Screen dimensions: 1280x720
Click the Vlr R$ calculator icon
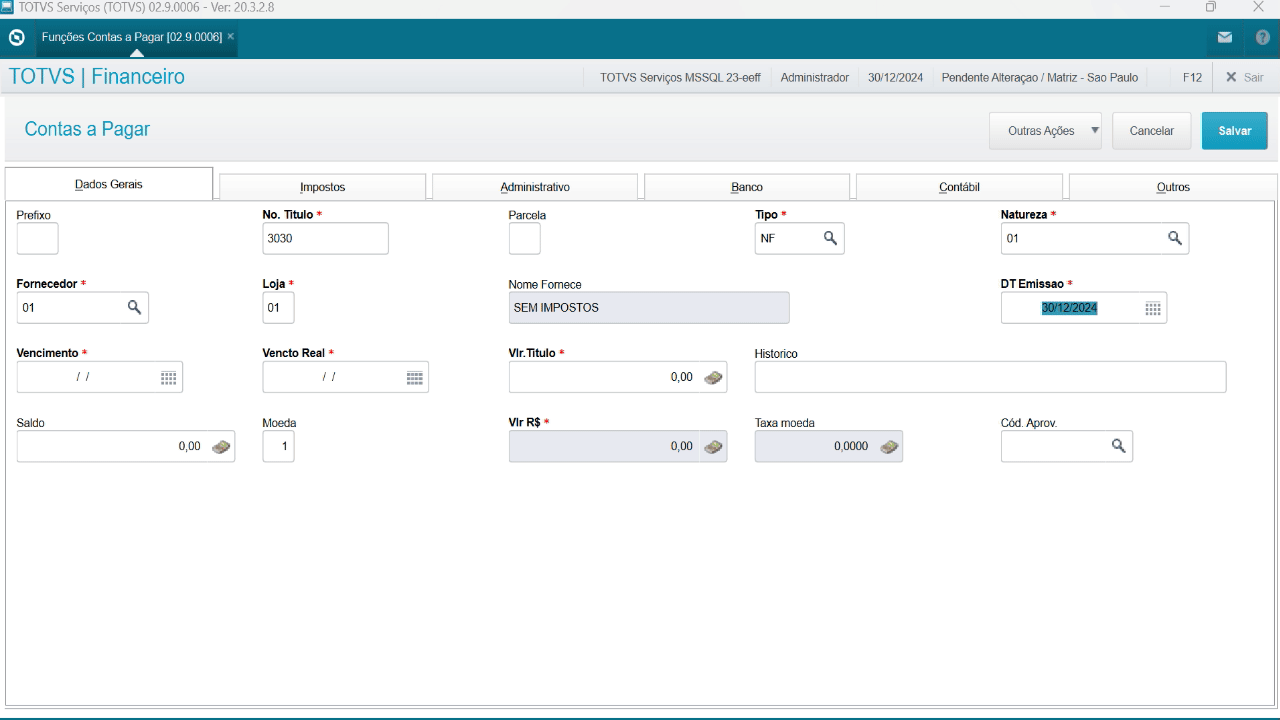coord(713,446)
